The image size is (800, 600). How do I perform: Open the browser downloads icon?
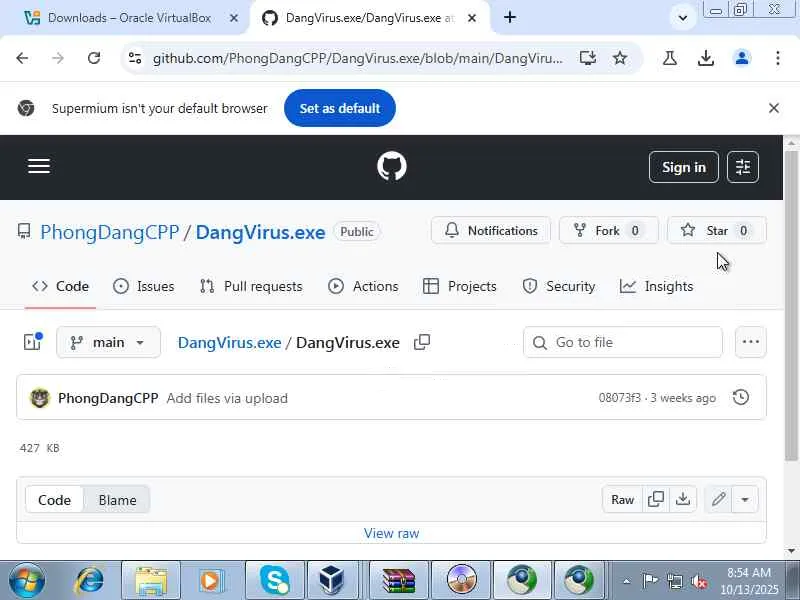click(x=706, y=58)
